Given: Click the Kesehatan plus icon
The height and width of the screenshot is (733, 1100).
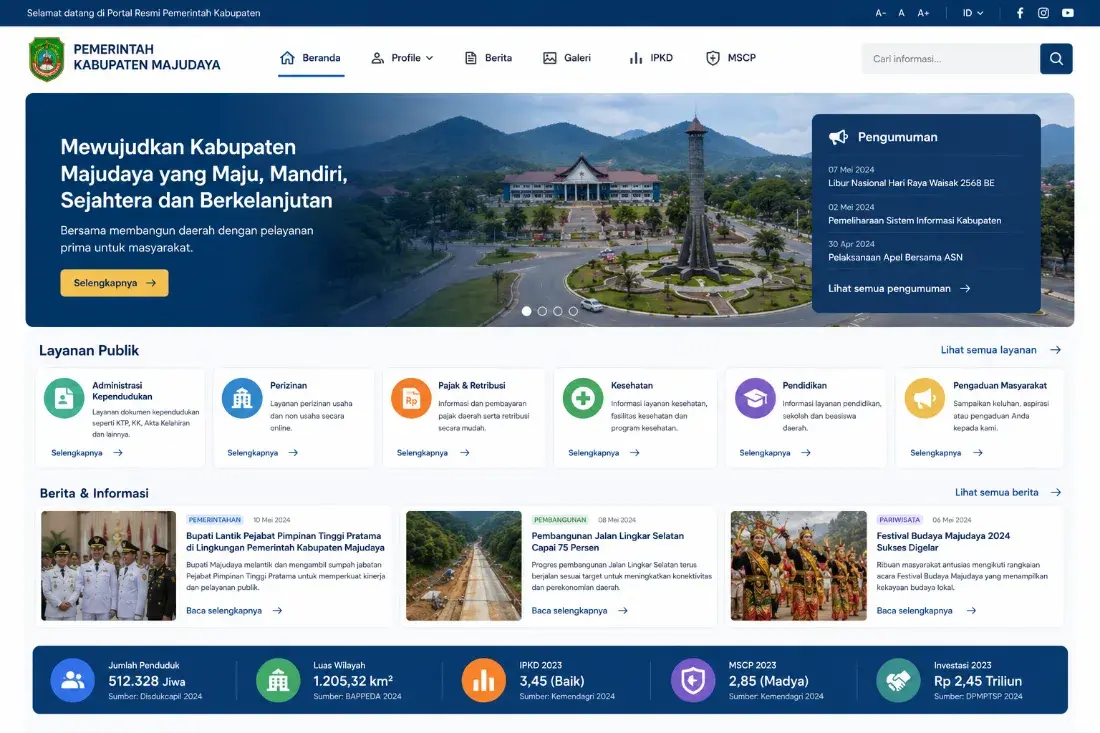Looking at the screenshot, I should click(583, 398).
